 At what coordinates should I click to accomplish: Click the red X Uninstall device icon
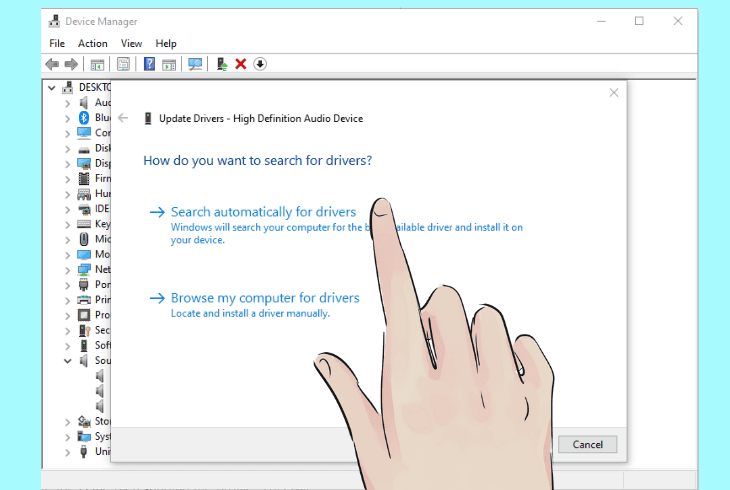[241, 64]
